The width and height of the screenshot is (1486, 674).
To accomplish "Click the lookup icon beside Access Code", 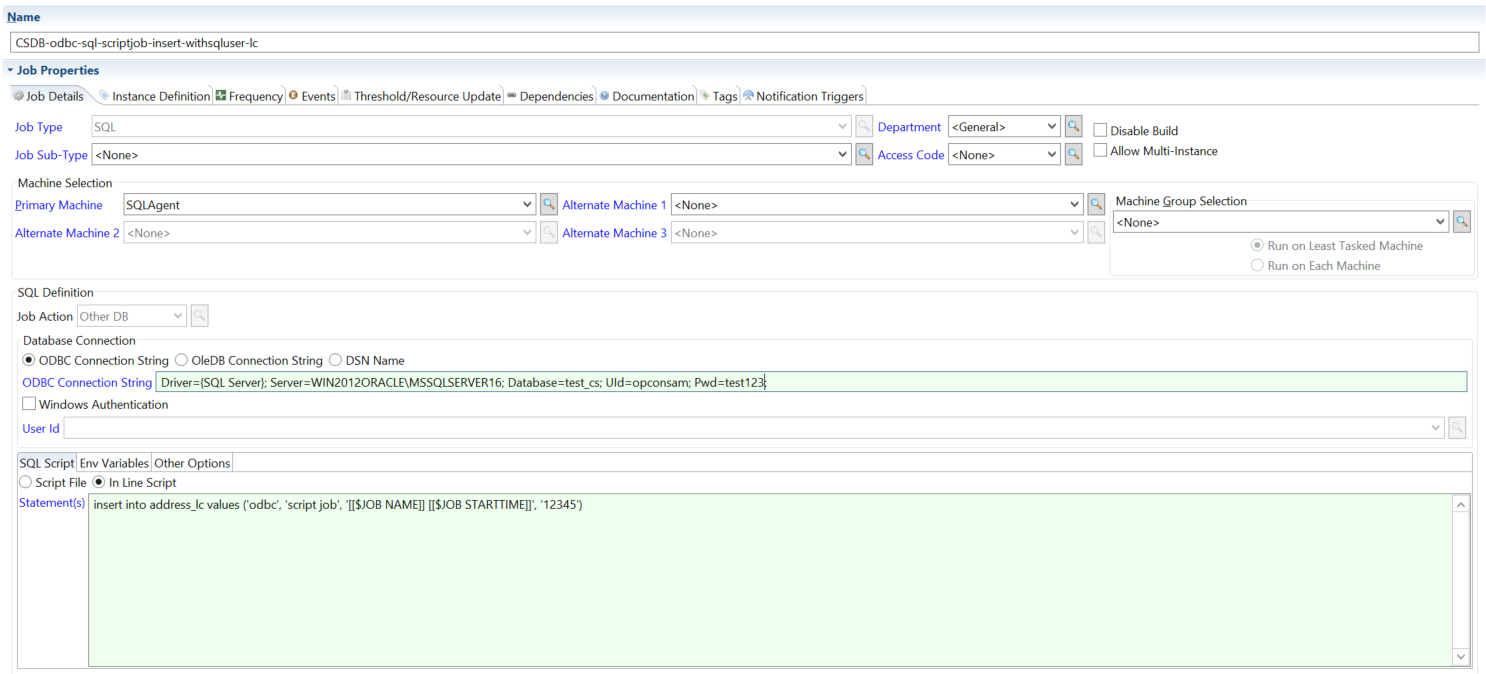I will pyautogui.click(x=1073, y=155).
